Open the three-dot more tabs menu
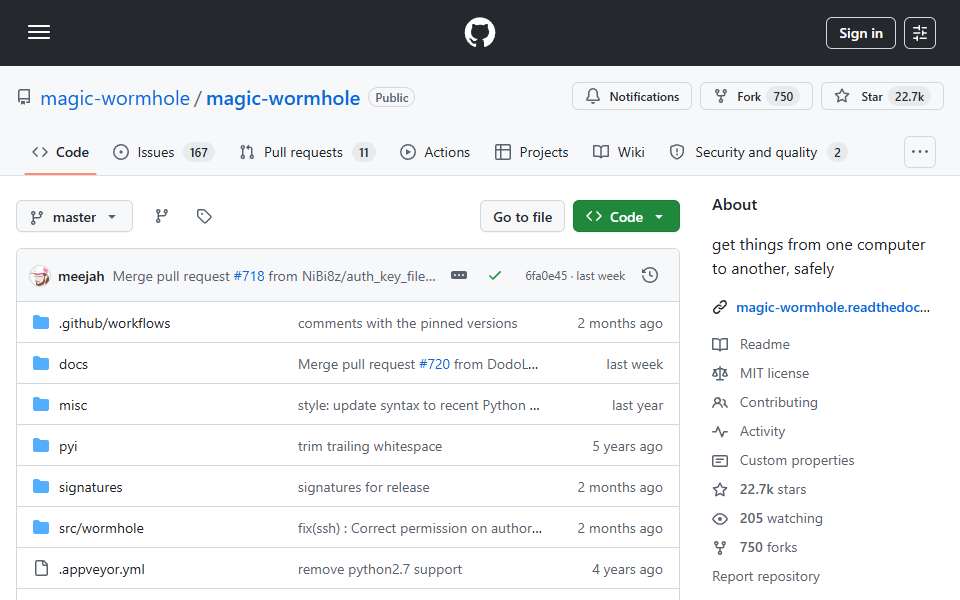The image size is (960, 600). tap(920, 152)
